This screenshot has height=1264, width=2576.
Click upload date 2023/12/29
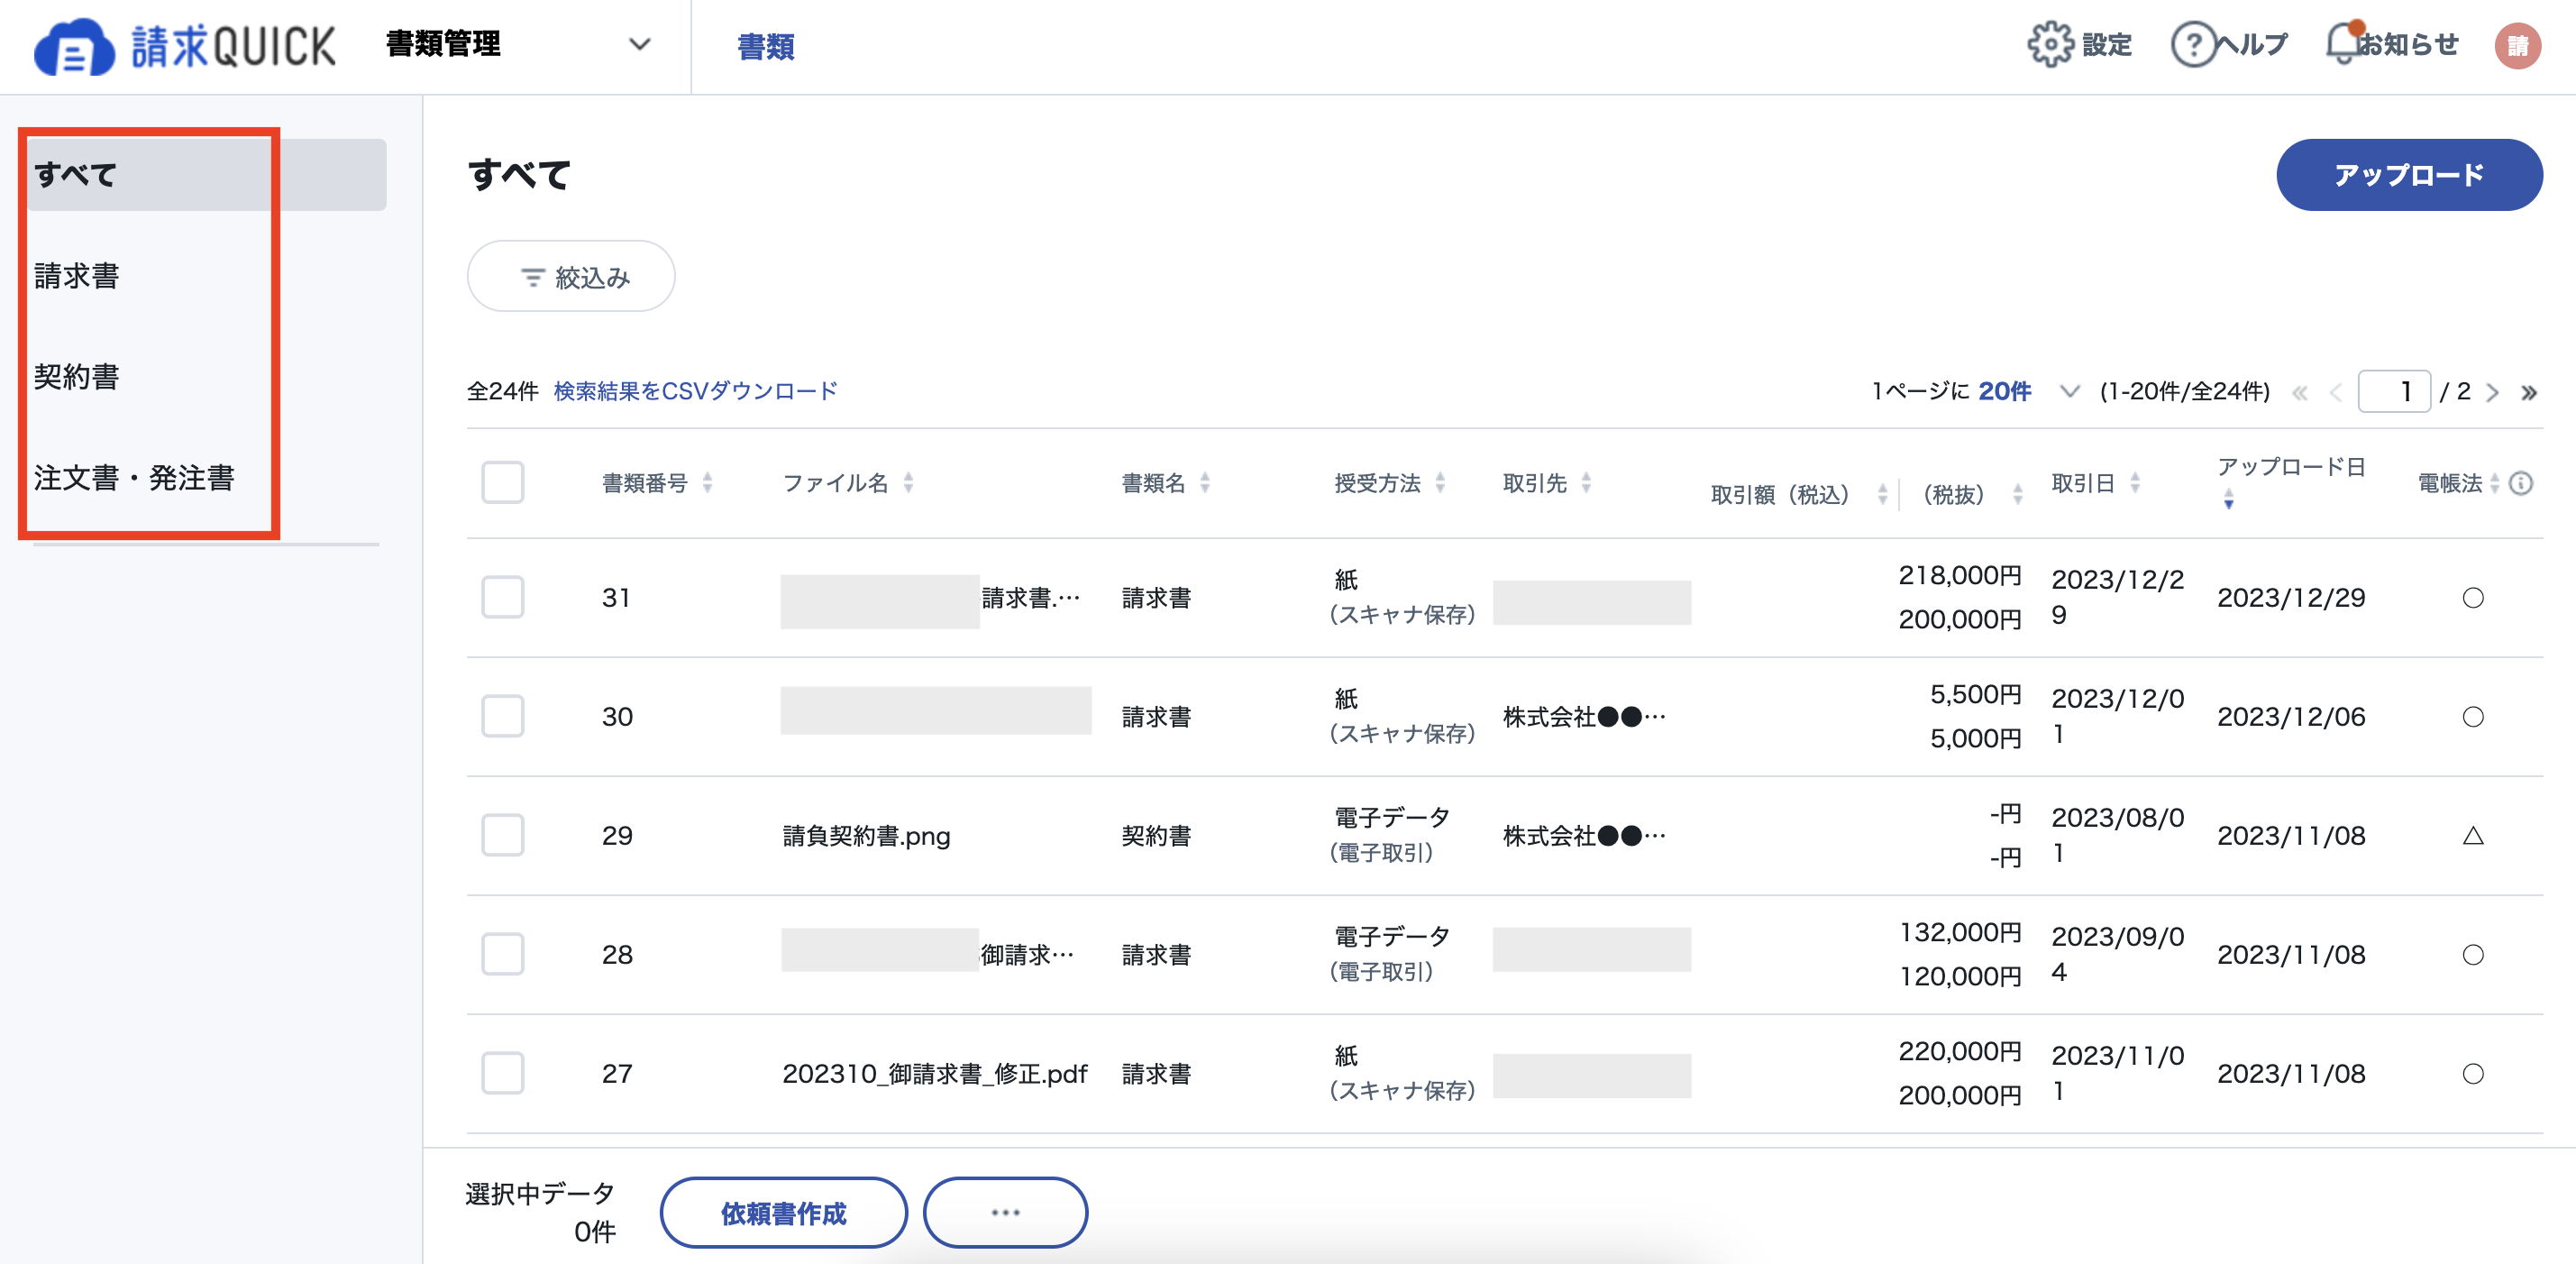click(x=2291, y=598)
